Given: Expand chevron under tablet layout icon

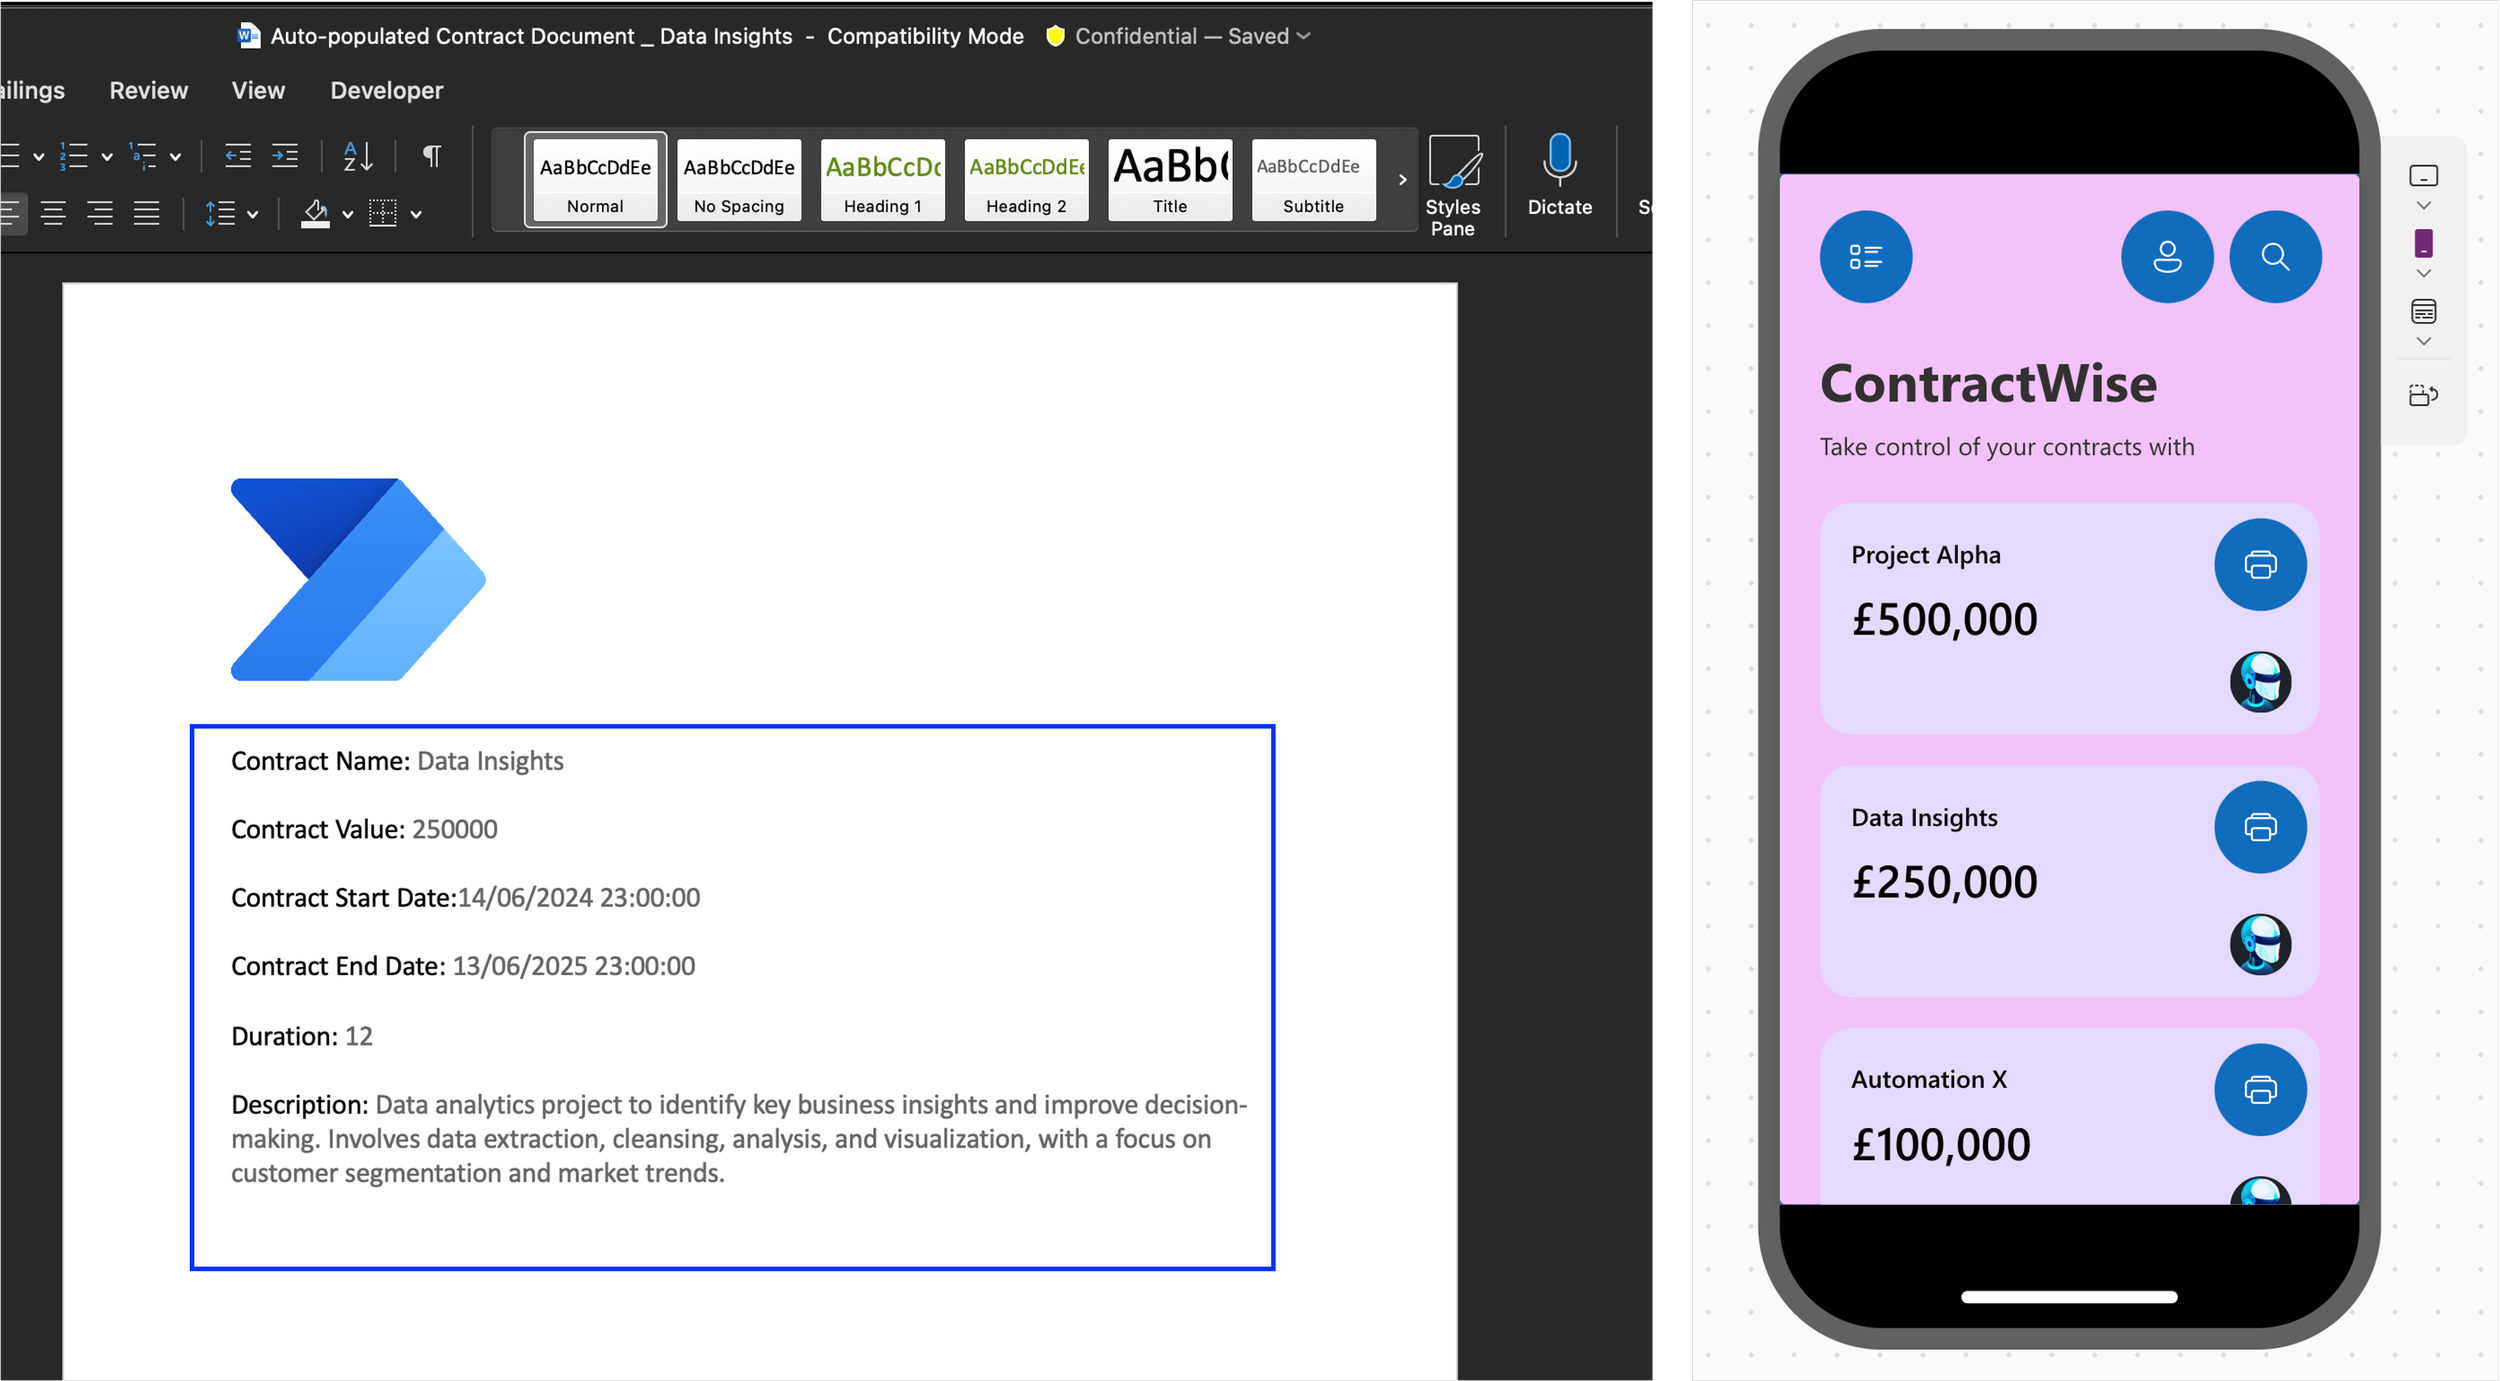Looking at the screenshot, I should [2423, 206].
